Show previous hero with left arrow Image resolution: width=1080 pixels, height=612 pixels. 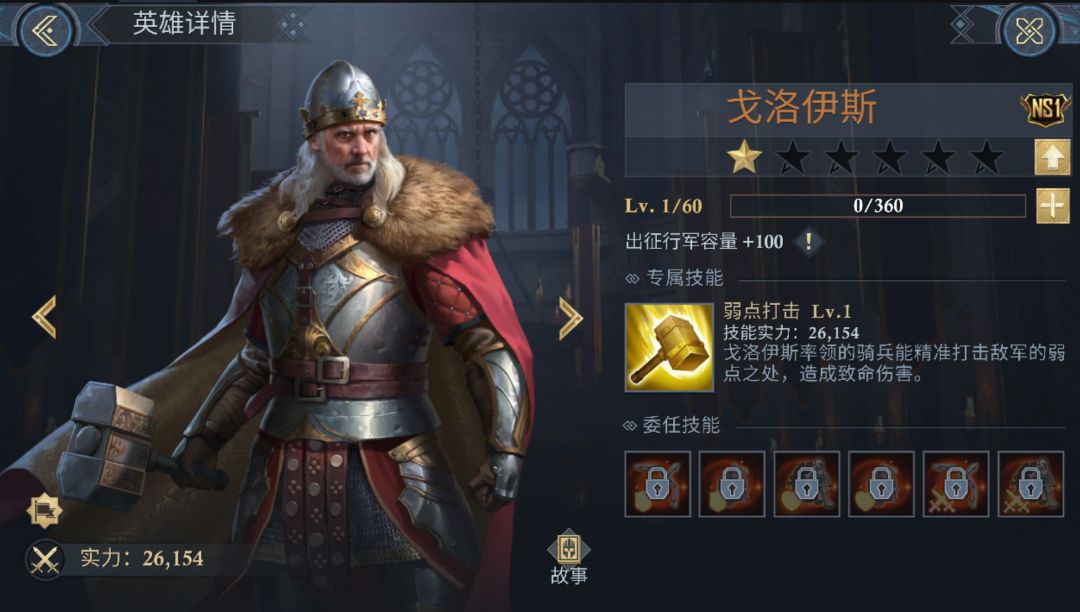pos(45,317)
